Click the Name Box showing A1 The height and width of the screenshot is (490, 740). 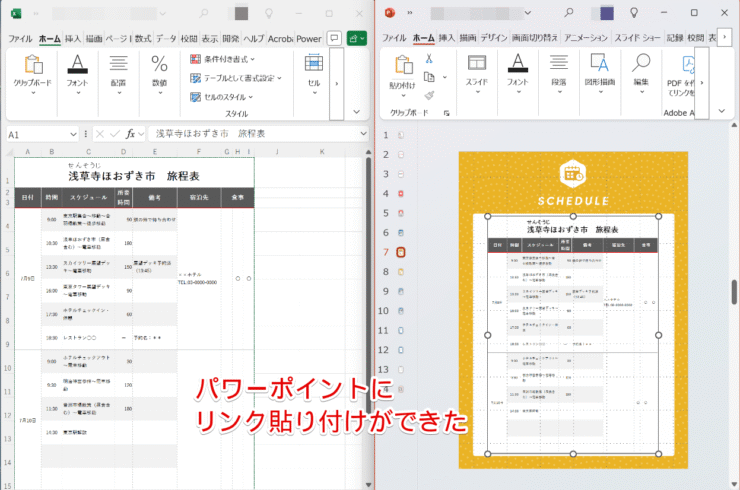coord(38,135)
